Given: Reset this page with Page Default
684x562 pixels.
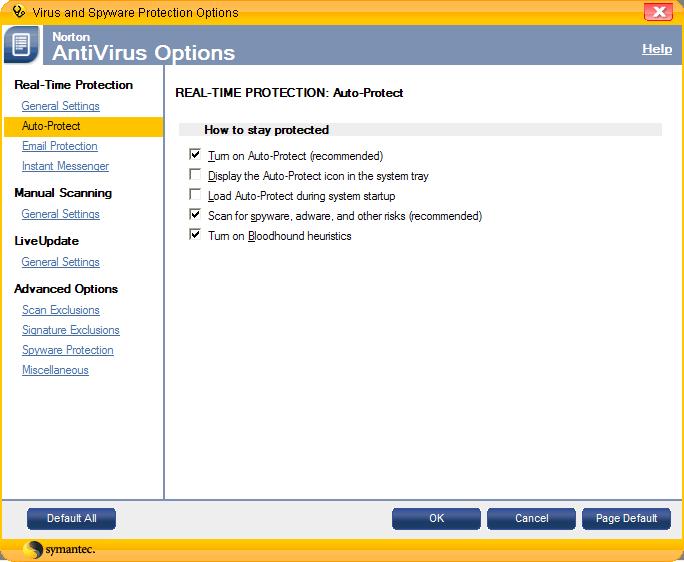Looking at the screenshot, I should coord(626,518).
